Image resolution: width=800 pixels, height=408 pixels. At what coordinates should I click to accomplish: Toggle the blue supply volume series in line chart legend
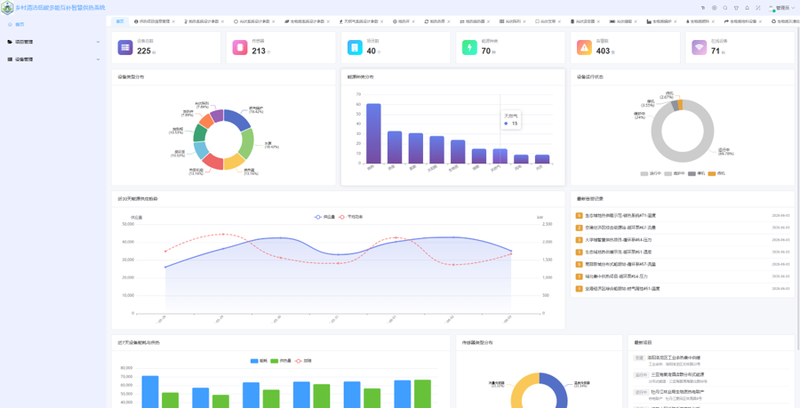[x=324, y=217]
